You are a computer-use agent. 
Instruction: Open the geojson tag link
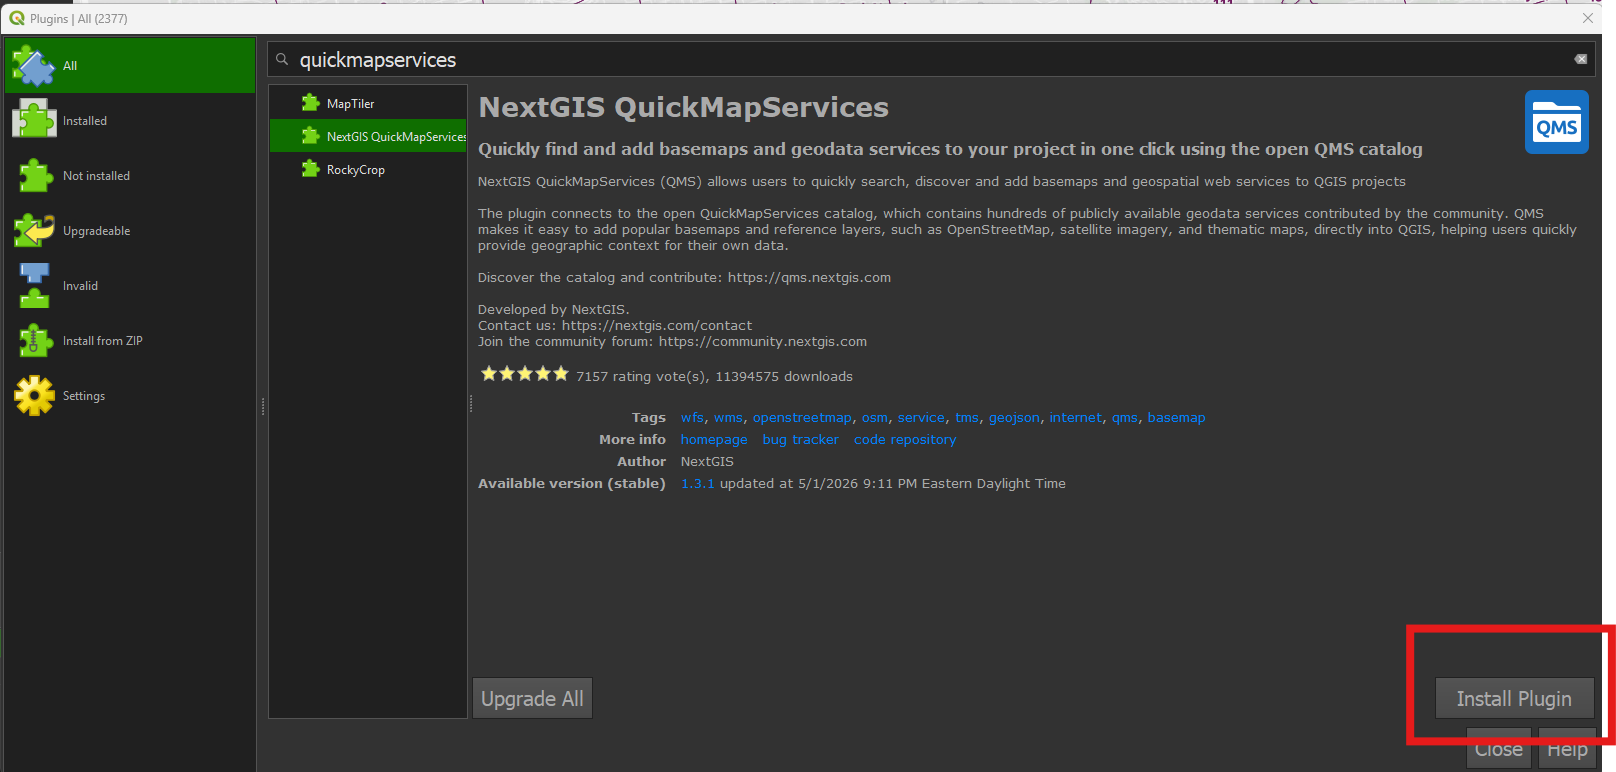[x=1014, y=418]
